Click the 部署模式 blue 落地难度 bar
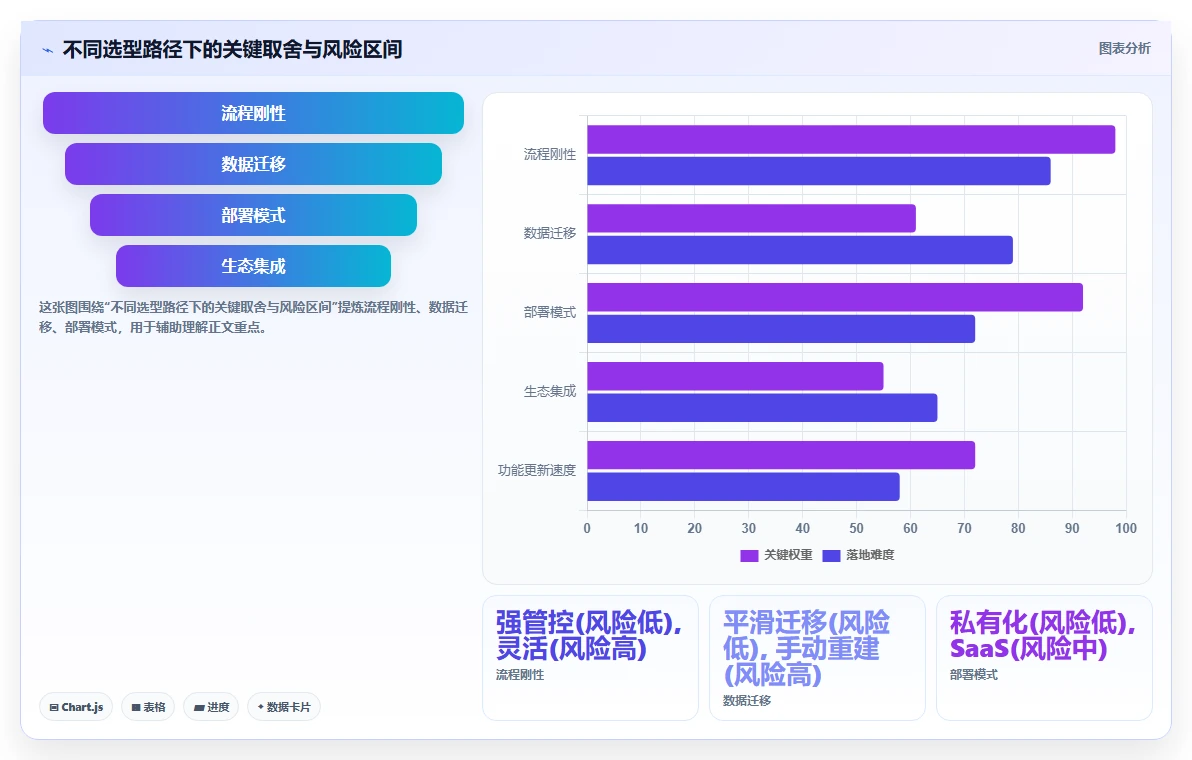The height and width of the screenshot is (760, 1192). pyautogui.click(x=781, y=329)
